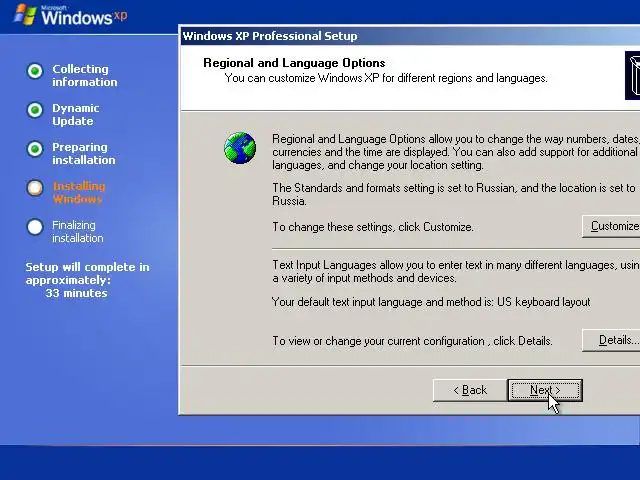Select the Finalizing installation step indicator
This screenshot has height=480, width=640.
(35, 227)
